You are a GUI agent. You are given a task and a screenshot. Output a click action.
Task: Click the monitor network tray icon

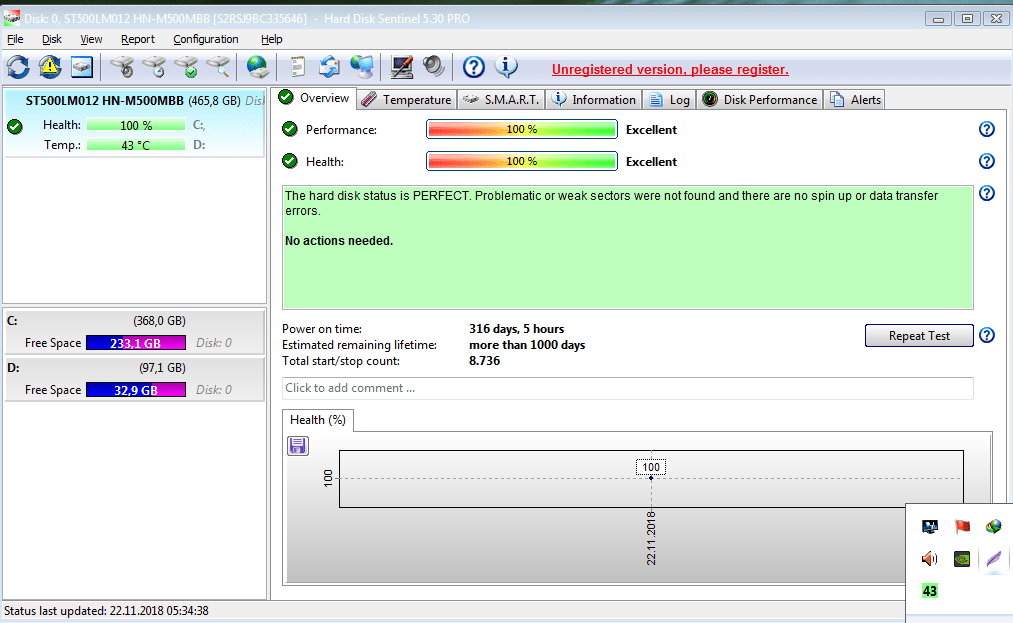click(x=930, y=527)
